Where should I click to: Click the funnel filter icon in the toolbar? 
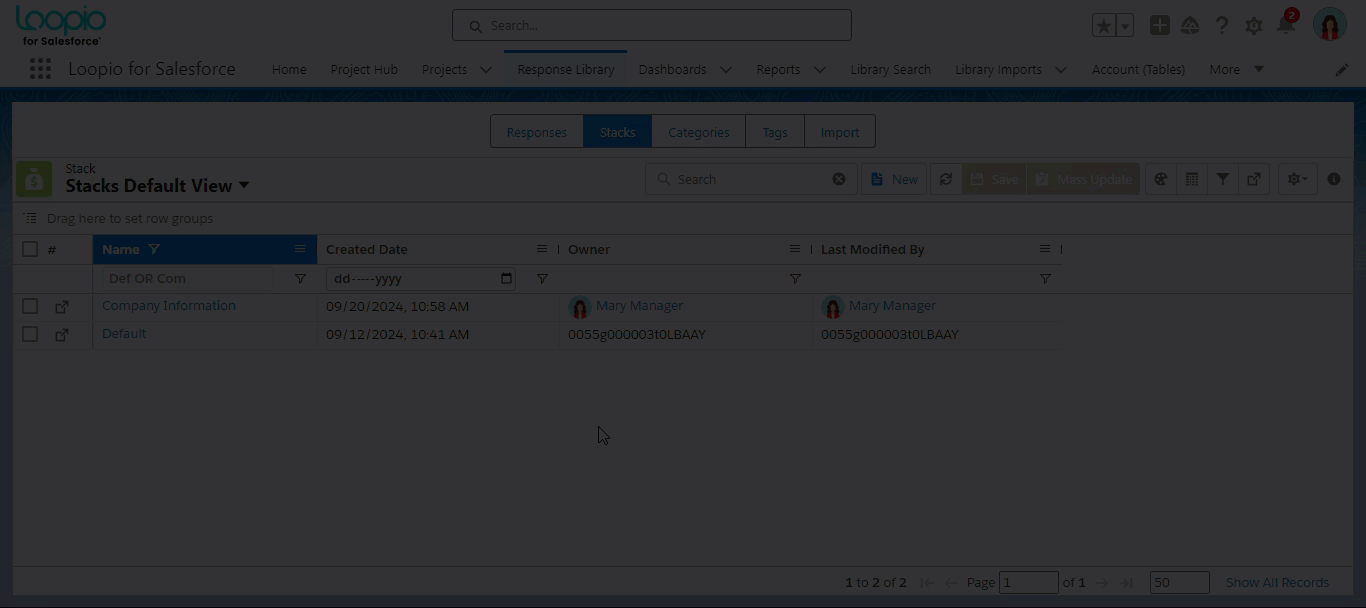(x=1223, y=179)
